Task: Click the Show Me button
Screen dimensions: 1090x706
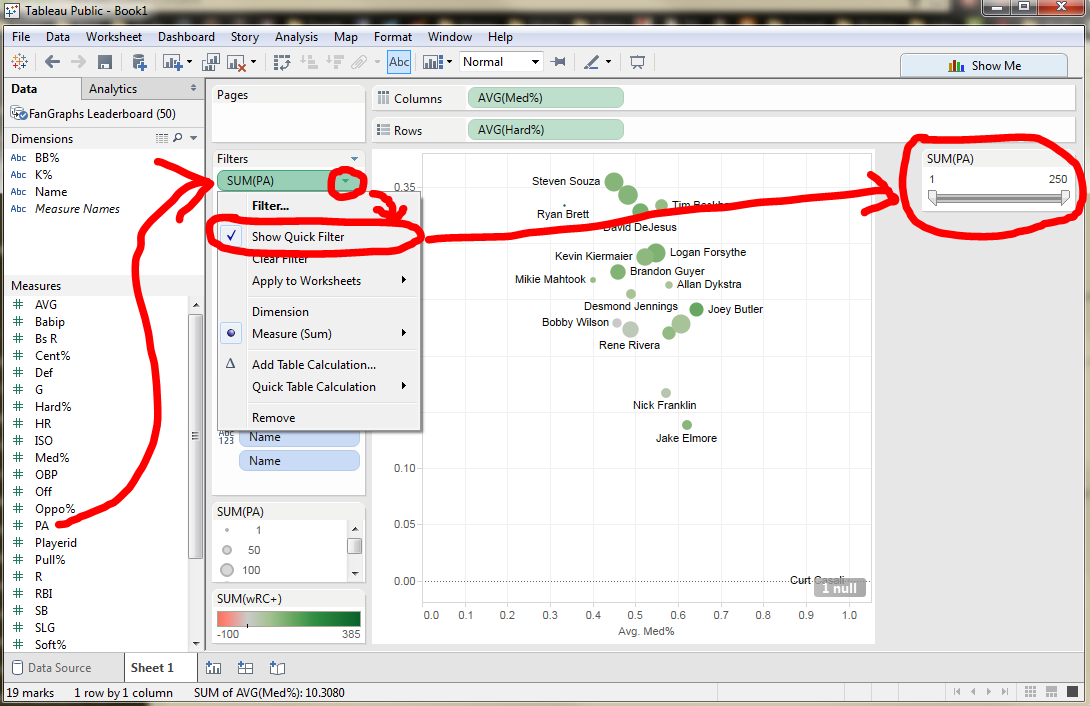Action: click(984, 64)
